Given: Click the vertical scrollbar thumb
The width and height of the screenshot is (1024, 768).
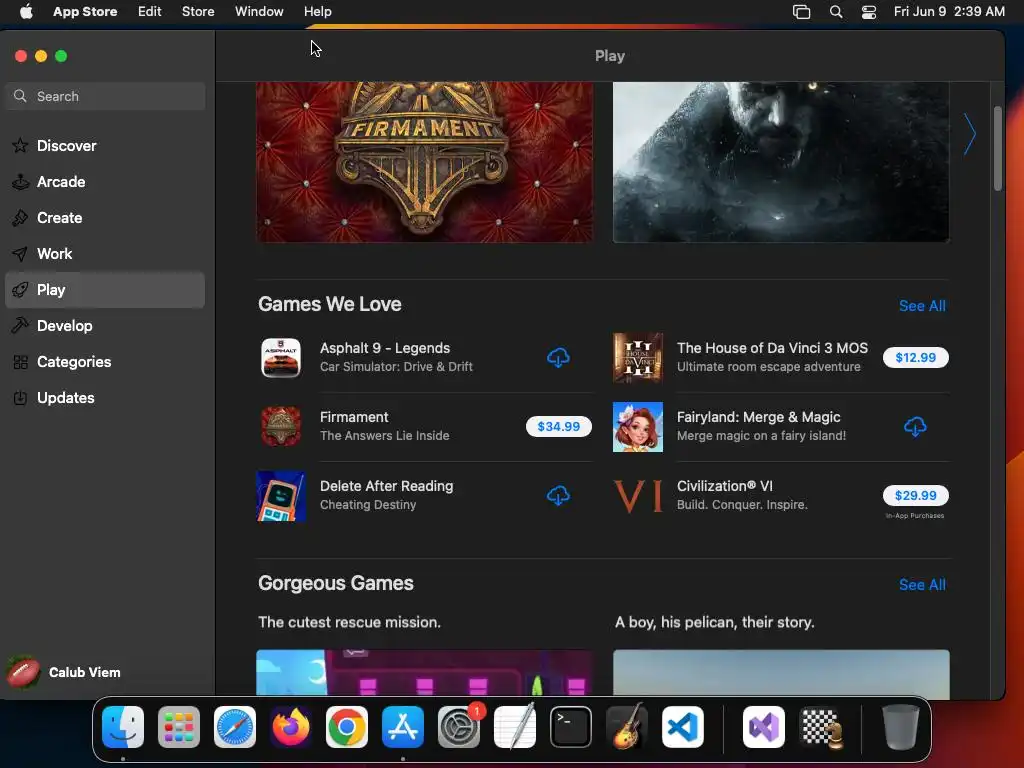Looking at the screenshot, I should 997,148.
